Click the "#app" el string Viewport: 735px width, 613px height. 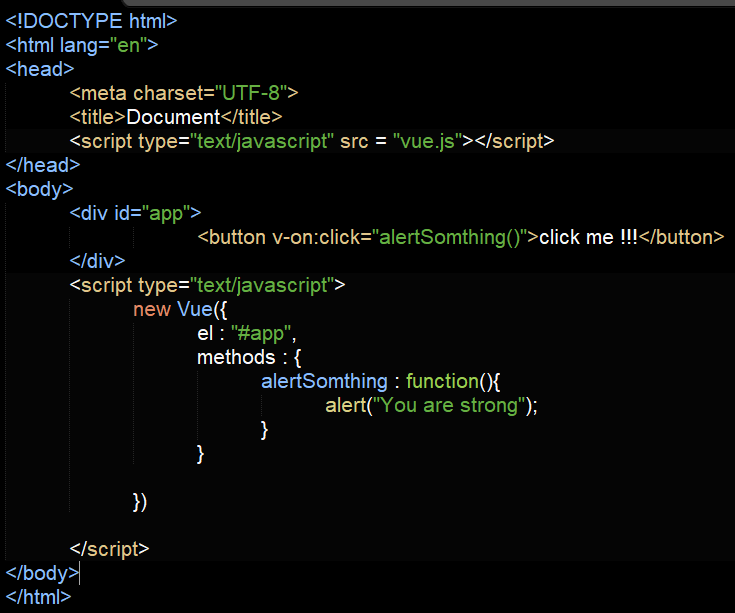(261, 334)
